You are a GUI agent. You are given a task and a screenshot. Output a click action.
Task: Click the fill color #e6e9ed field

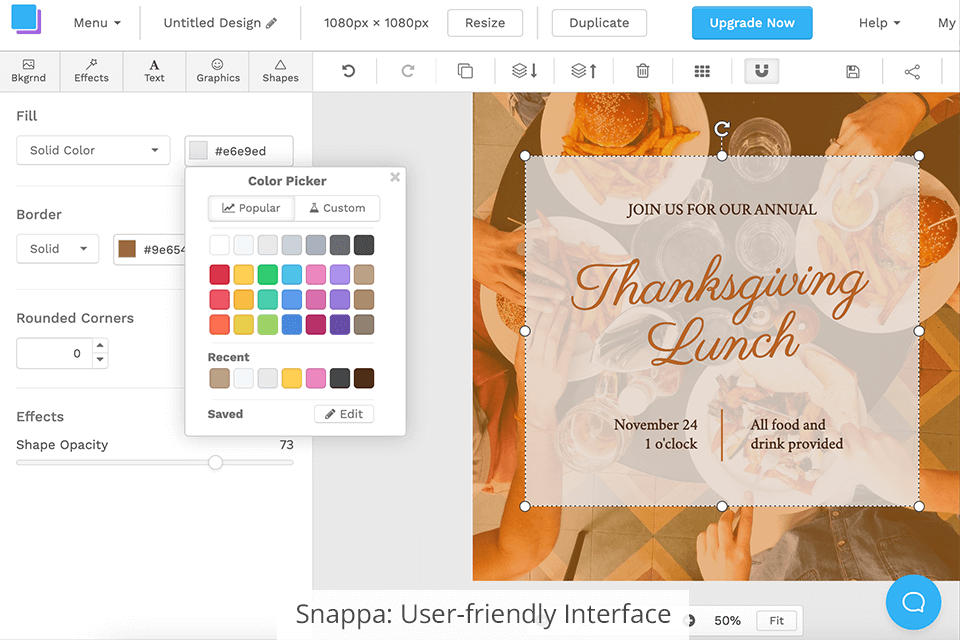pos(239,151)
